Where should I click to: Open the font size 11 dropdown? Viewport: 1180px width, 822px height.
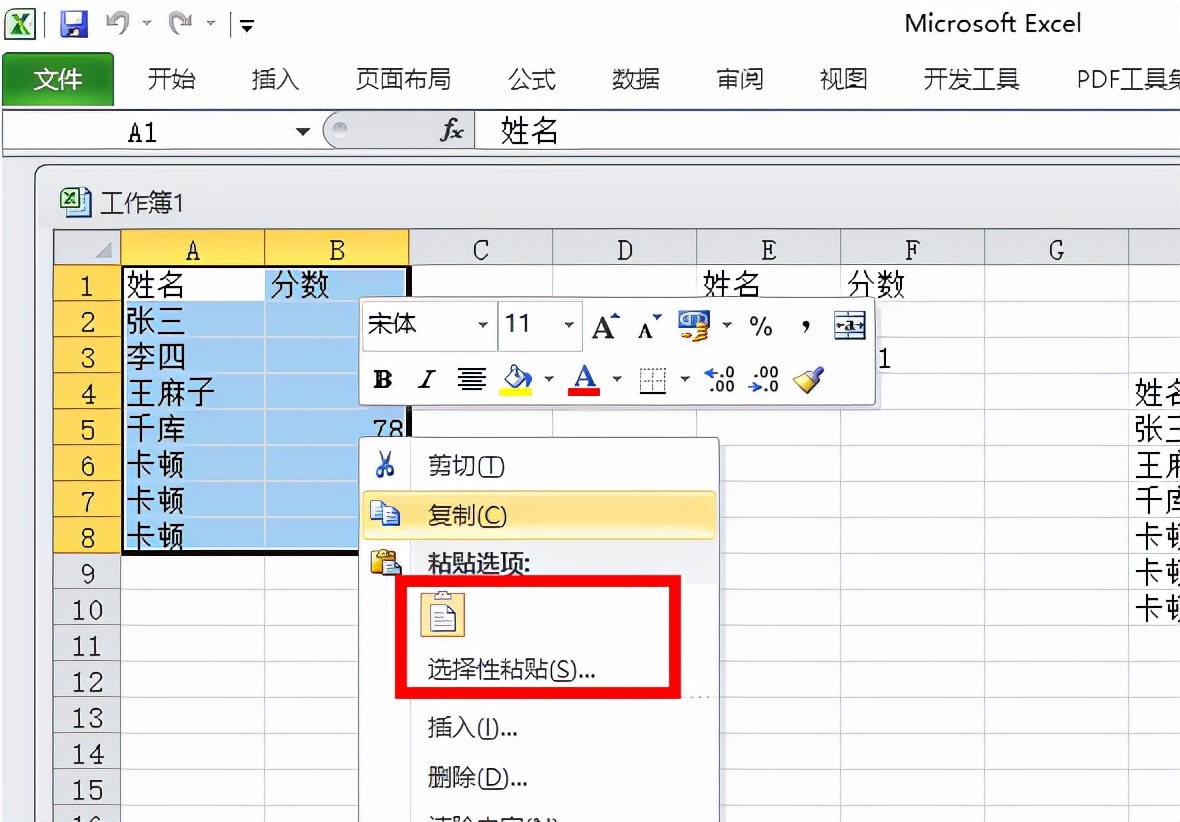click(569, 325)
